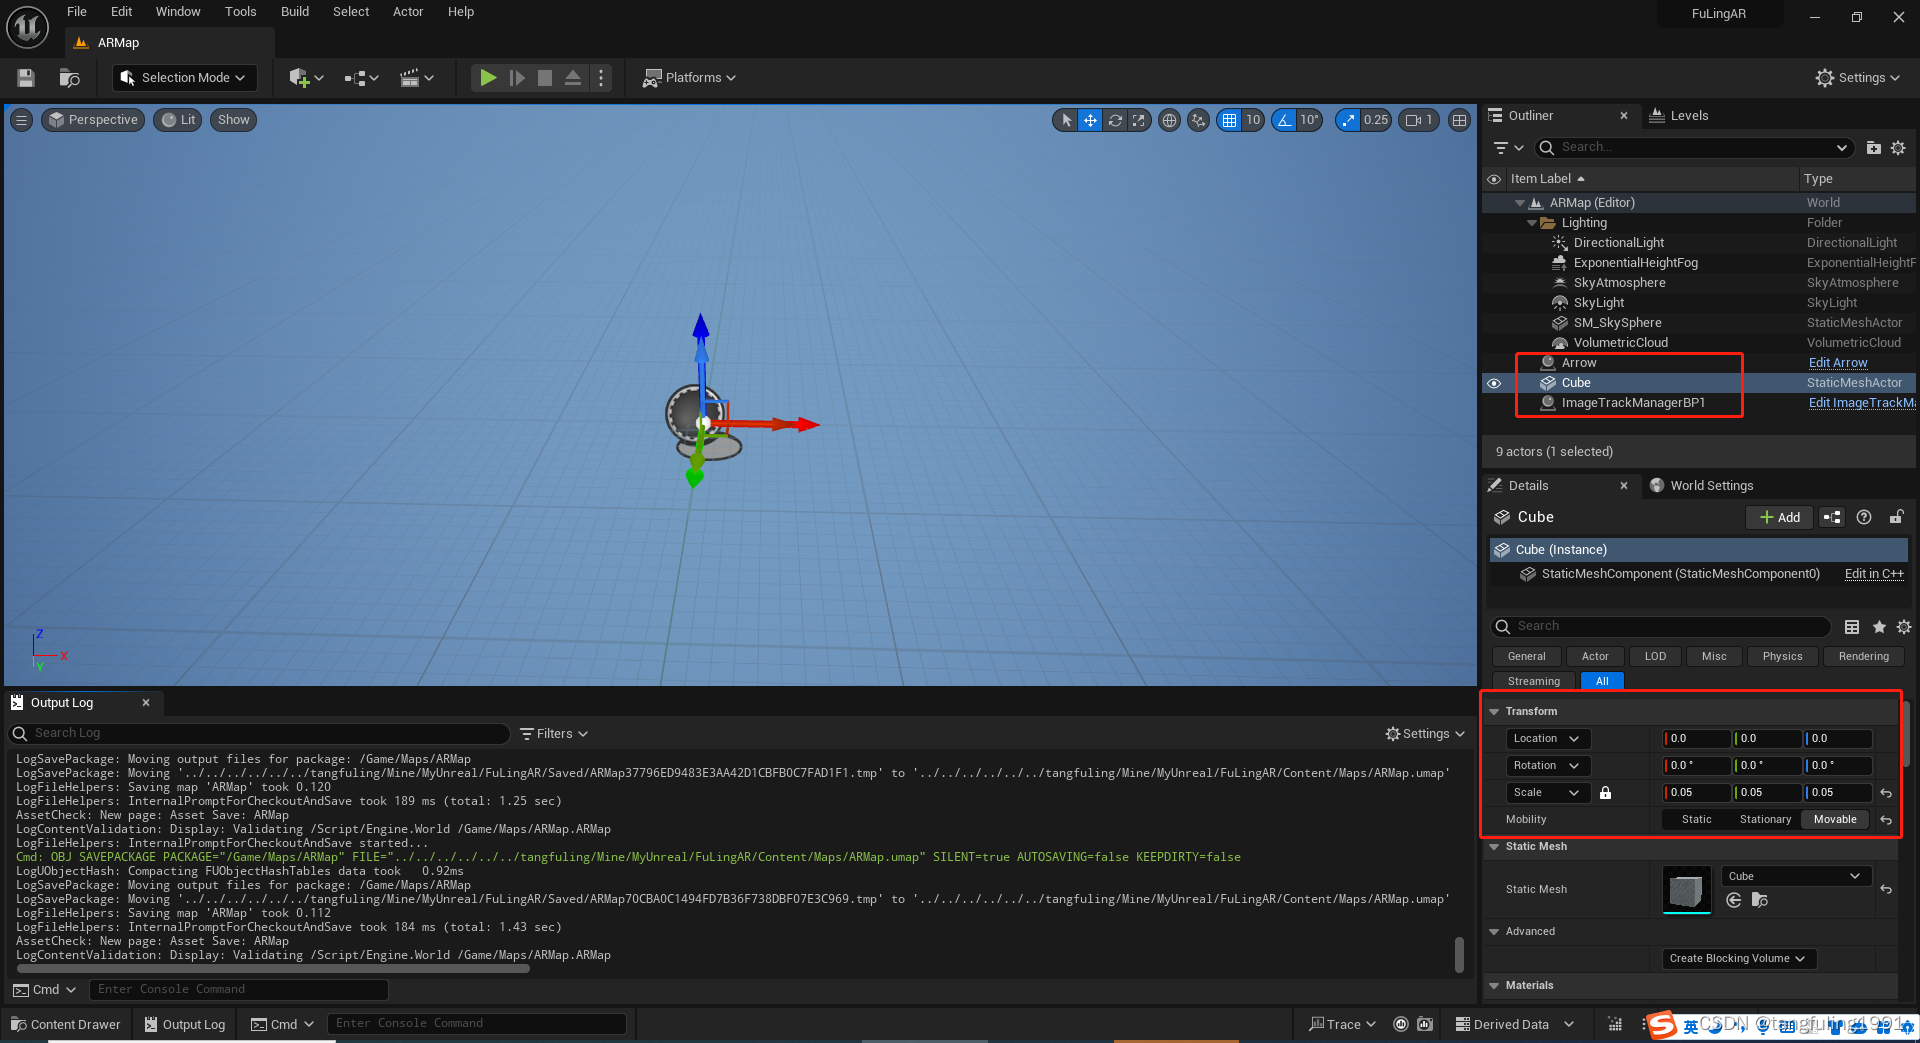Collapse the Lighting folder

click(x=1532, y=223)
